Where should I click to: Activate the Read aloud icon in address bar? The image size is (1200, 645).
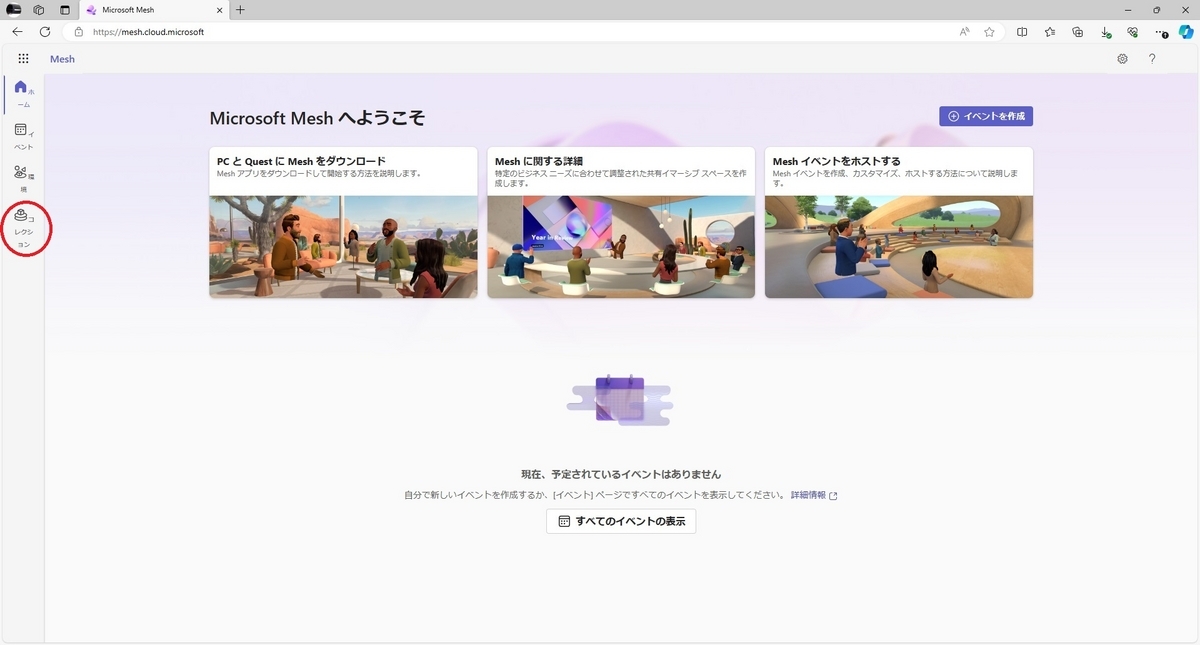click(964, 32)
